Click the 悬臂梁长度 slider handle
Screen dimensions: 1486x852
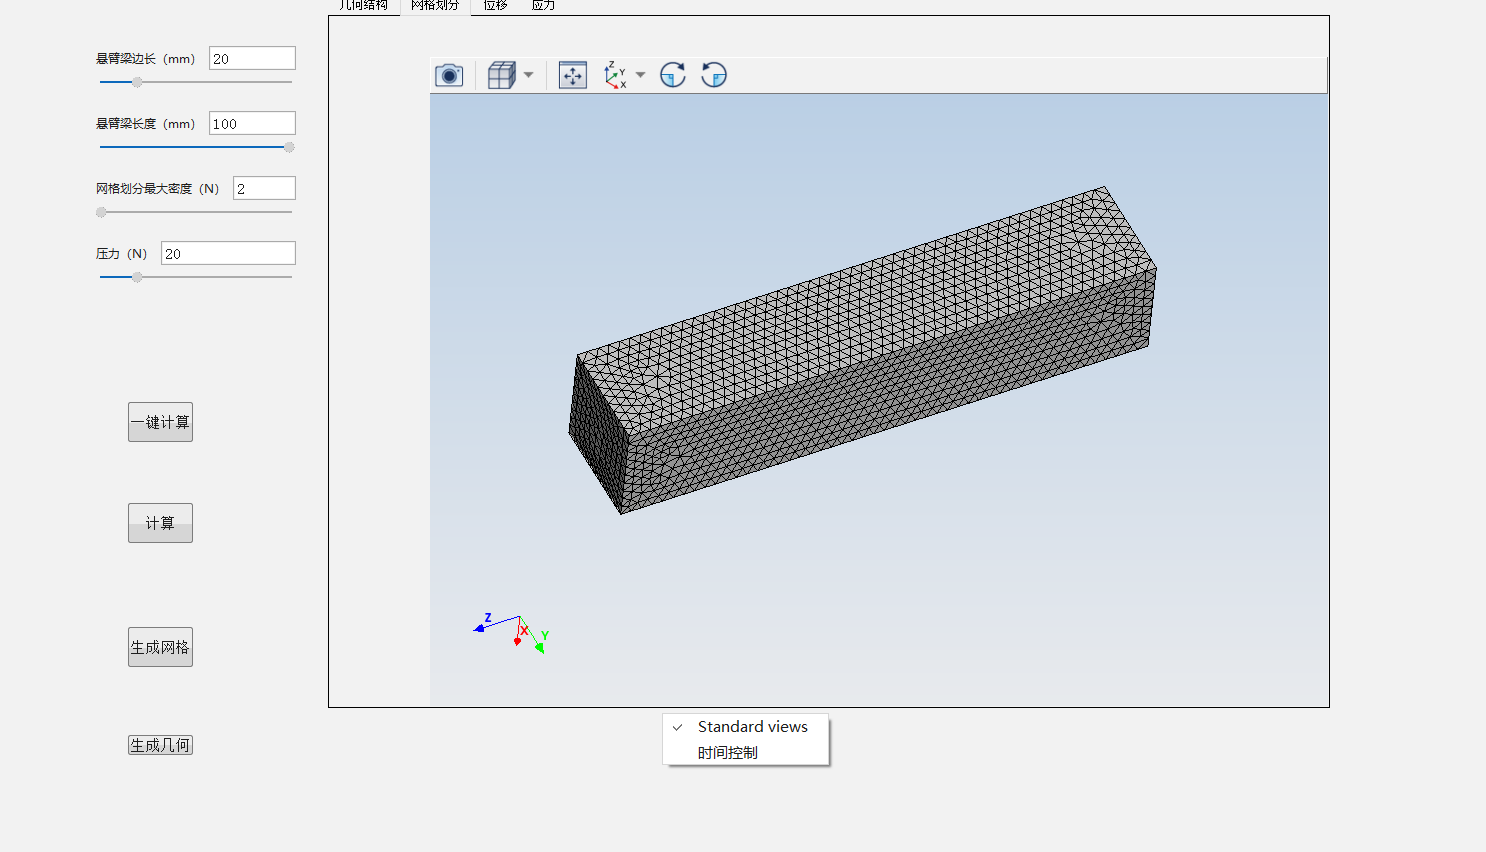click(x=289, y=147)
